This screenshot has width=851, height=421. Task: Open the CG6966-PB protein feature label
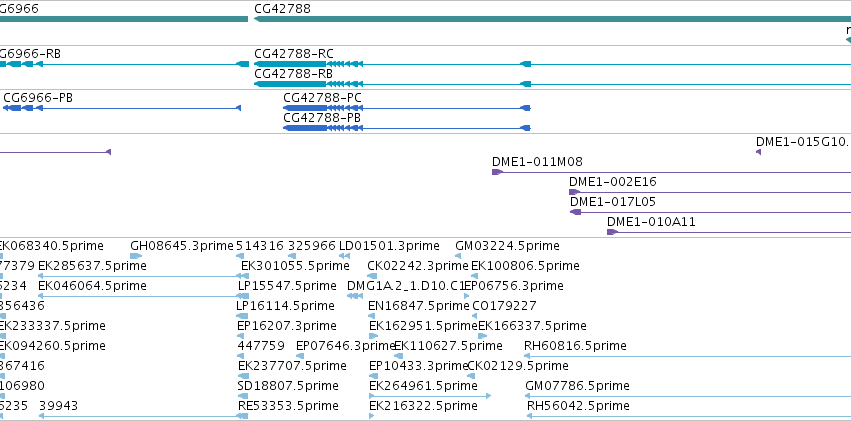coord(38,98)
